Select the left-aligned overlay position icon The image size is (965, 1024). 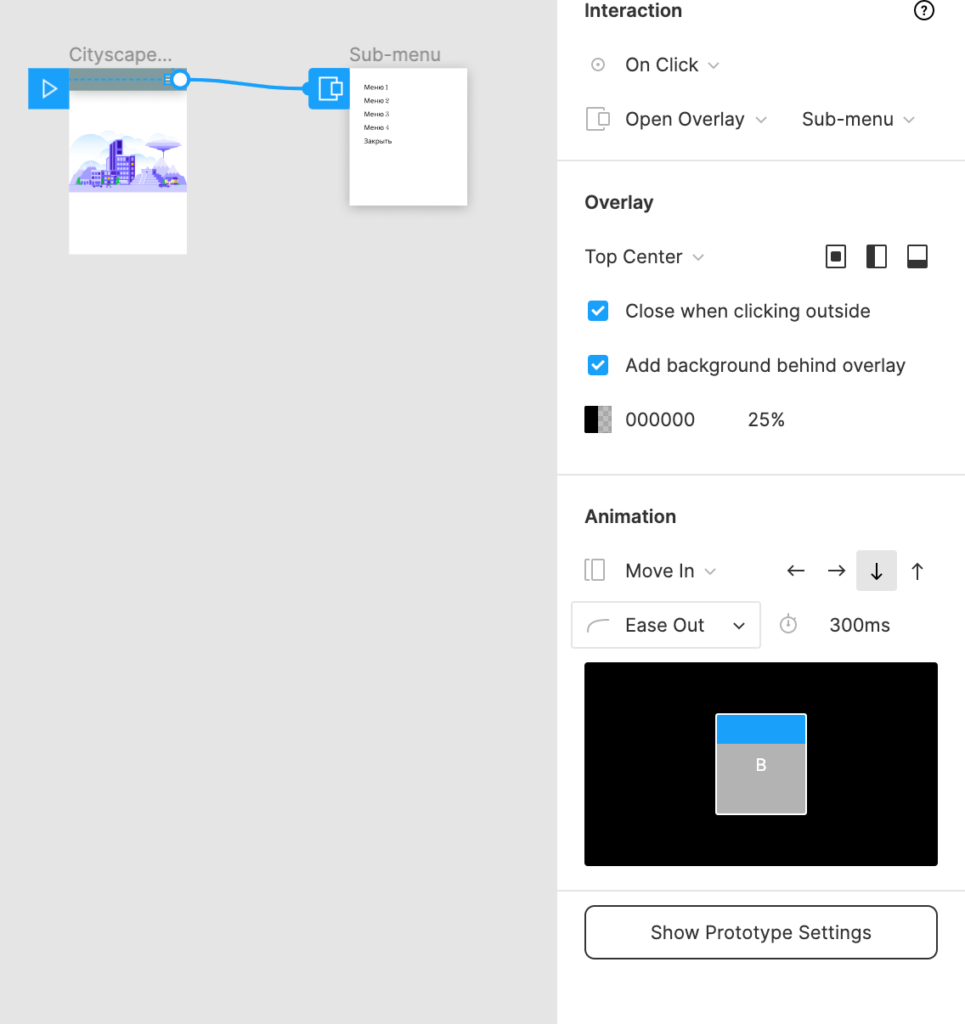[876, 257]
